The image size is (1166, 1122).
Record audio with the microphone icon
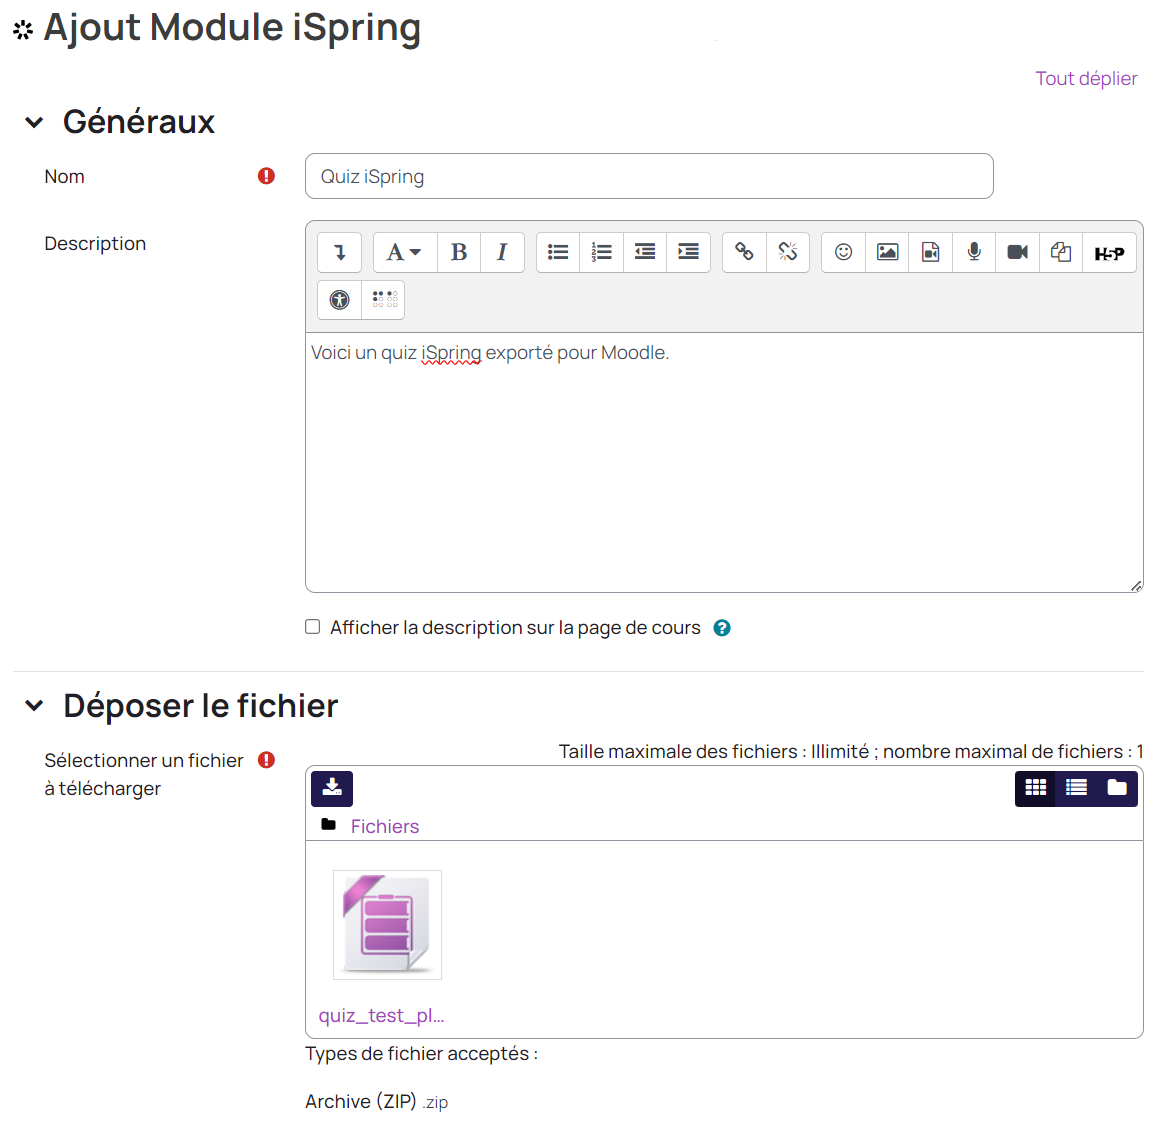(x=974, y=252)
